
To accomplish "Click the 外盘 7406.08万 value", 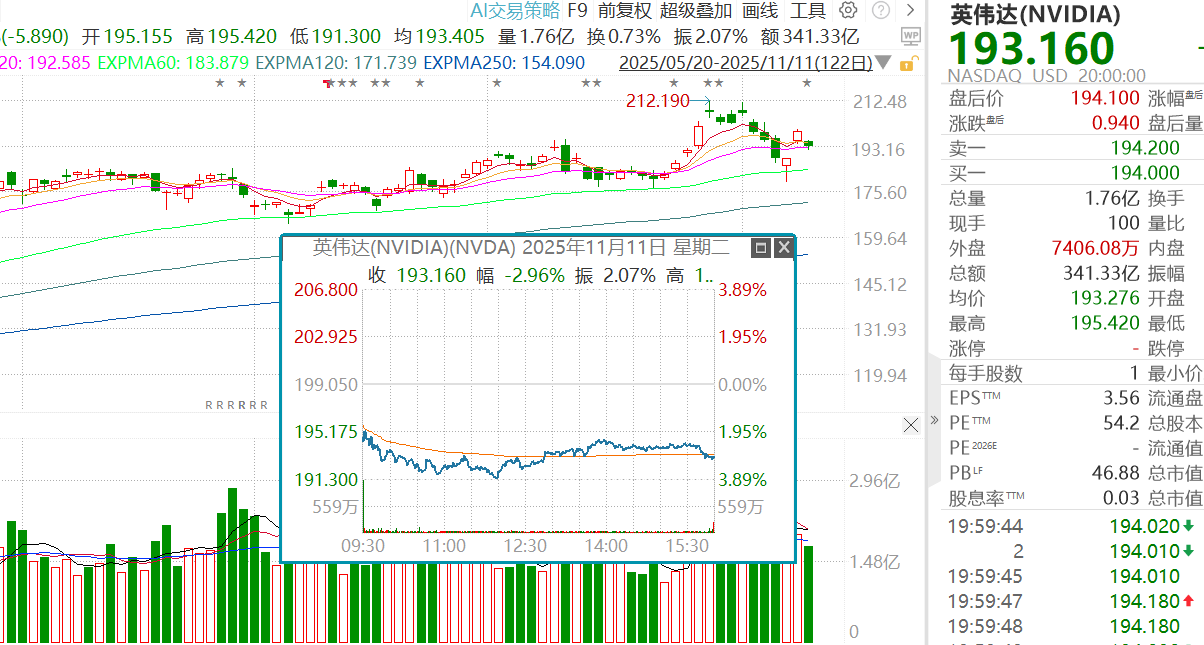I will pos(1095,248).
